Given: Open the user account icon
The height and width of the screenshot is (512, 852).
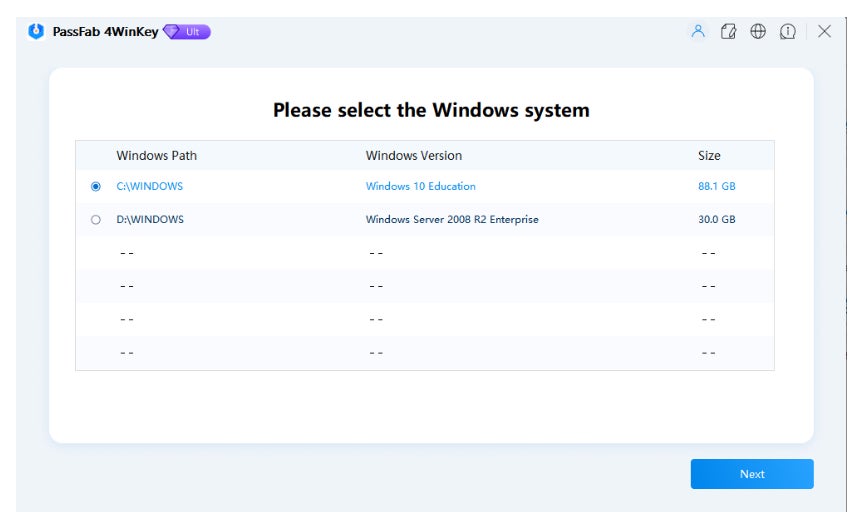Looking at the screenshot, I should [698, 31].
